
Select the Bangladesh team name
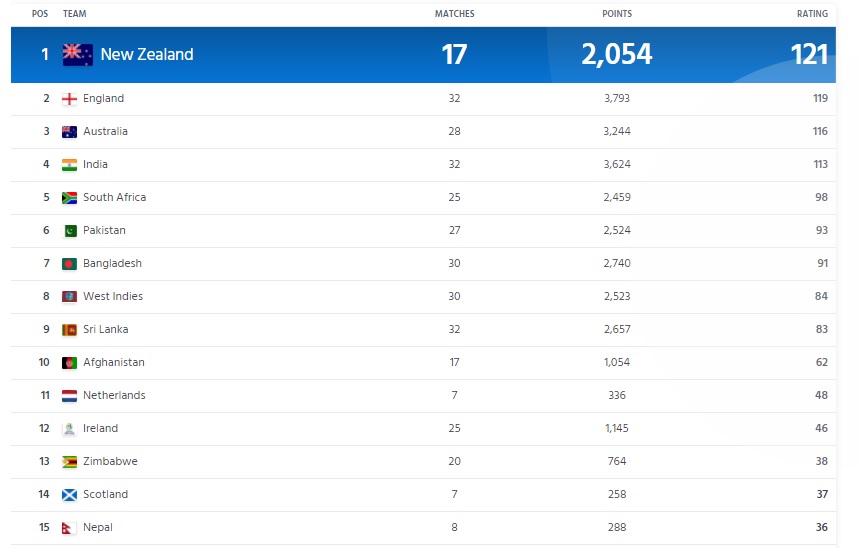click(x=112, y=264)
